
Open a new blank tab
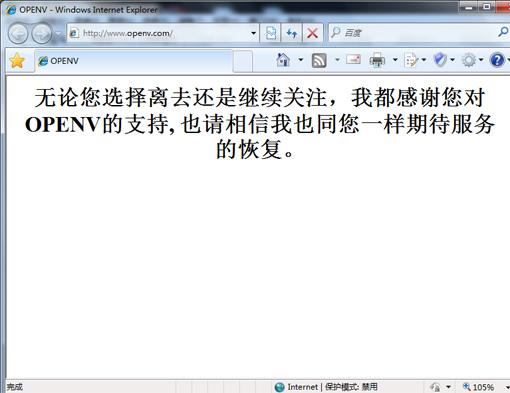[243, 61]
